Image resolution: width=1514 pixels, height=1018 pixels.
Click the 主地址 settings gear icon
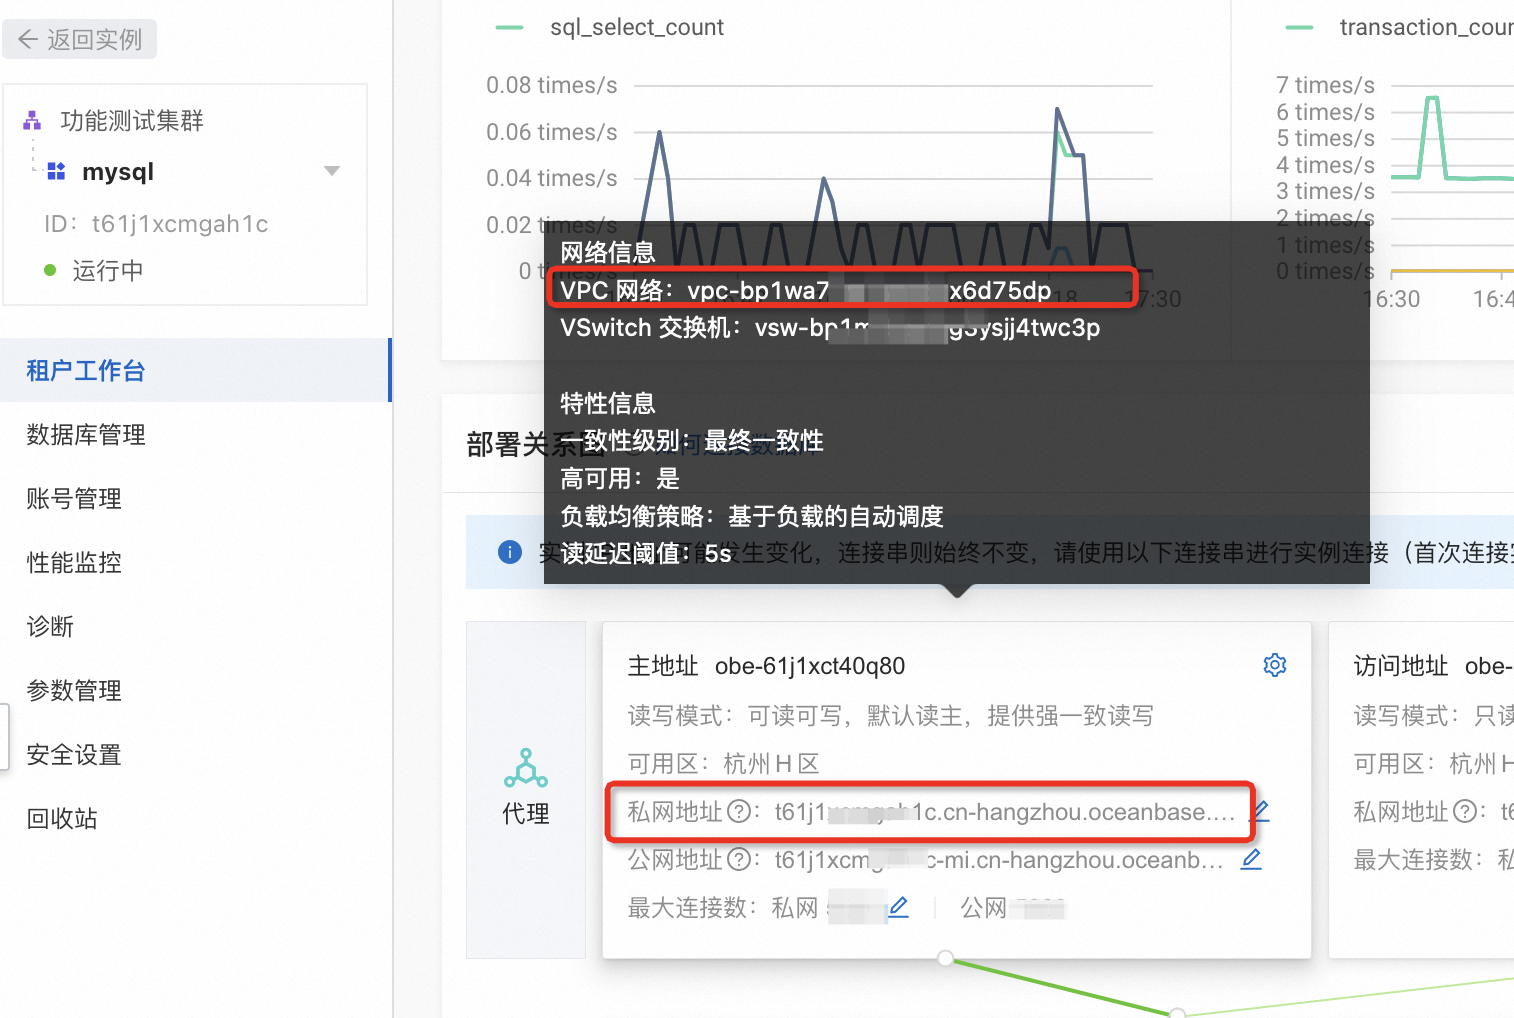[1275, 665]
